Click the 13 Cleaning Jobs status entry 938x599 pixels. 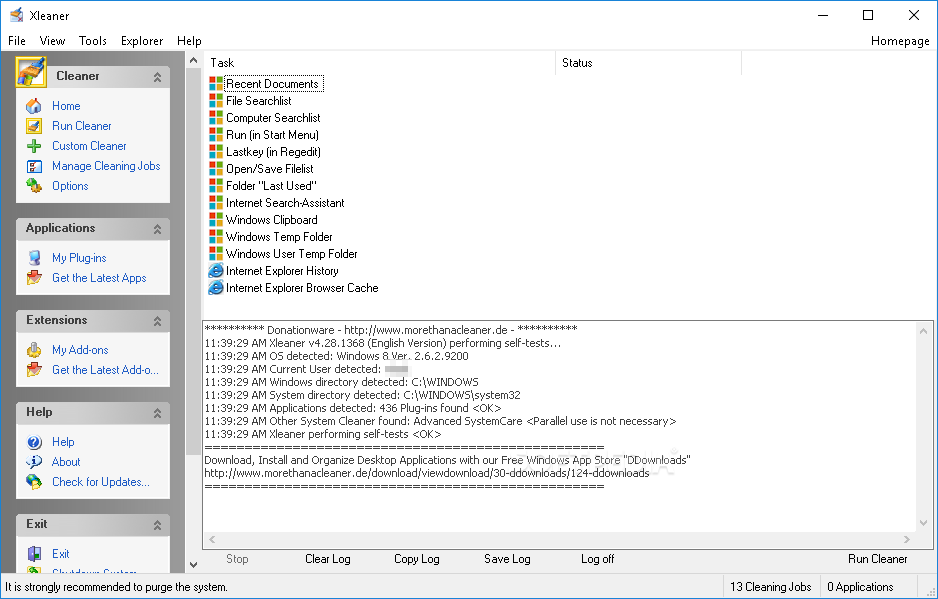coord(770,587)
